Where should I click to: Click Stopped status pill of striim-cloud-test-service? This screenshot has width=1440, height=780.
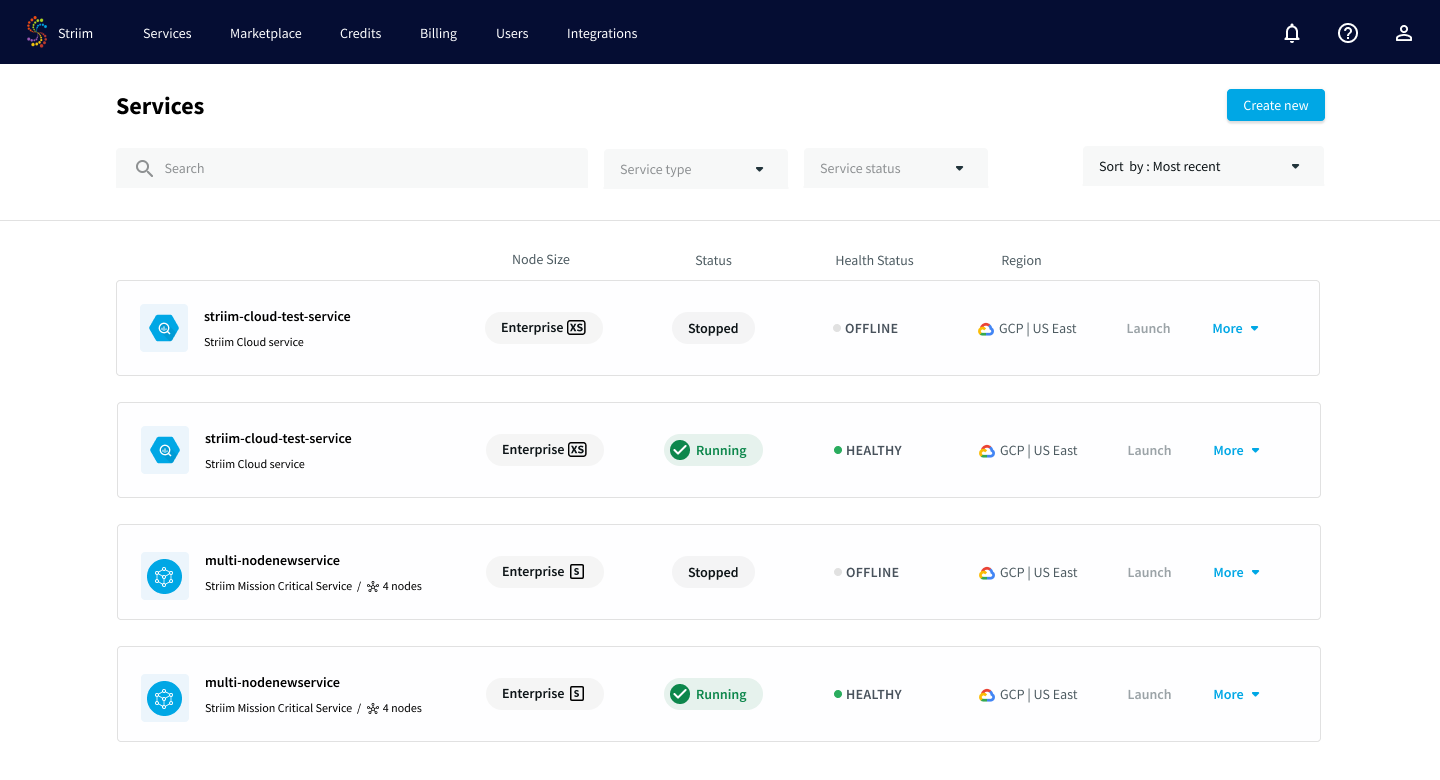tap(713, 328)
